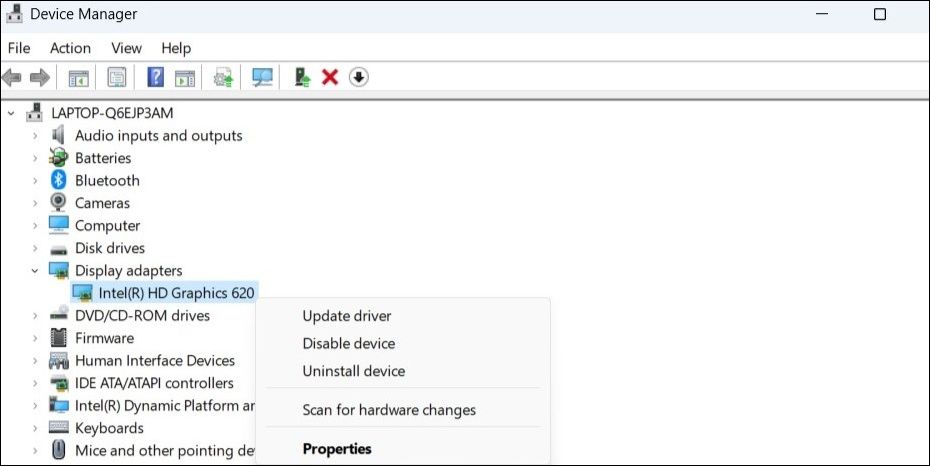Click the Intel HD Graphics 620 device icon

[x=82, y=293]
